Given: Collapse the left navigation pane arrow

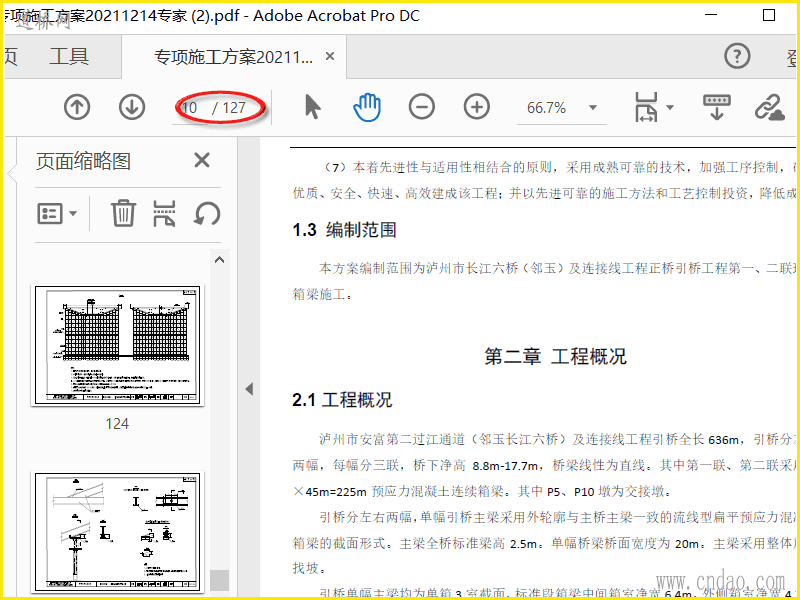Looking at the screenshot, I should click(249, 389).
